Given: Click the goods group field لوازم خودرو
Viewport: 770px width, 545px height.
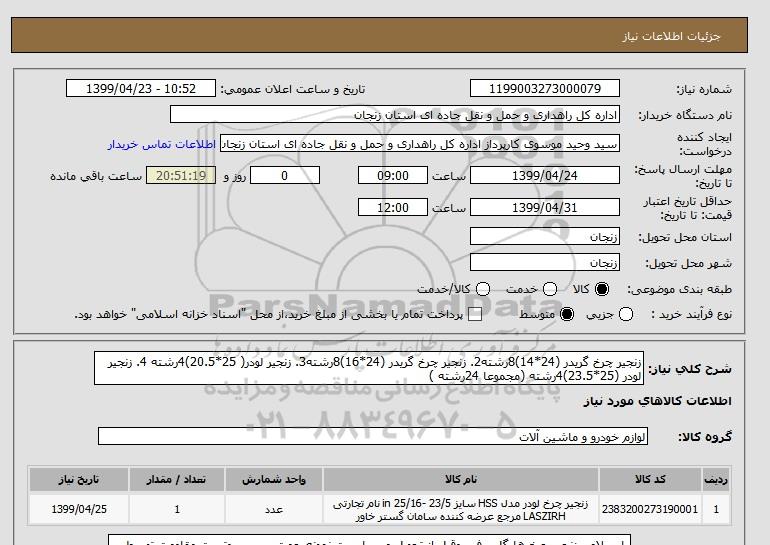Looking at the screenshot, I should pos(373,436).
